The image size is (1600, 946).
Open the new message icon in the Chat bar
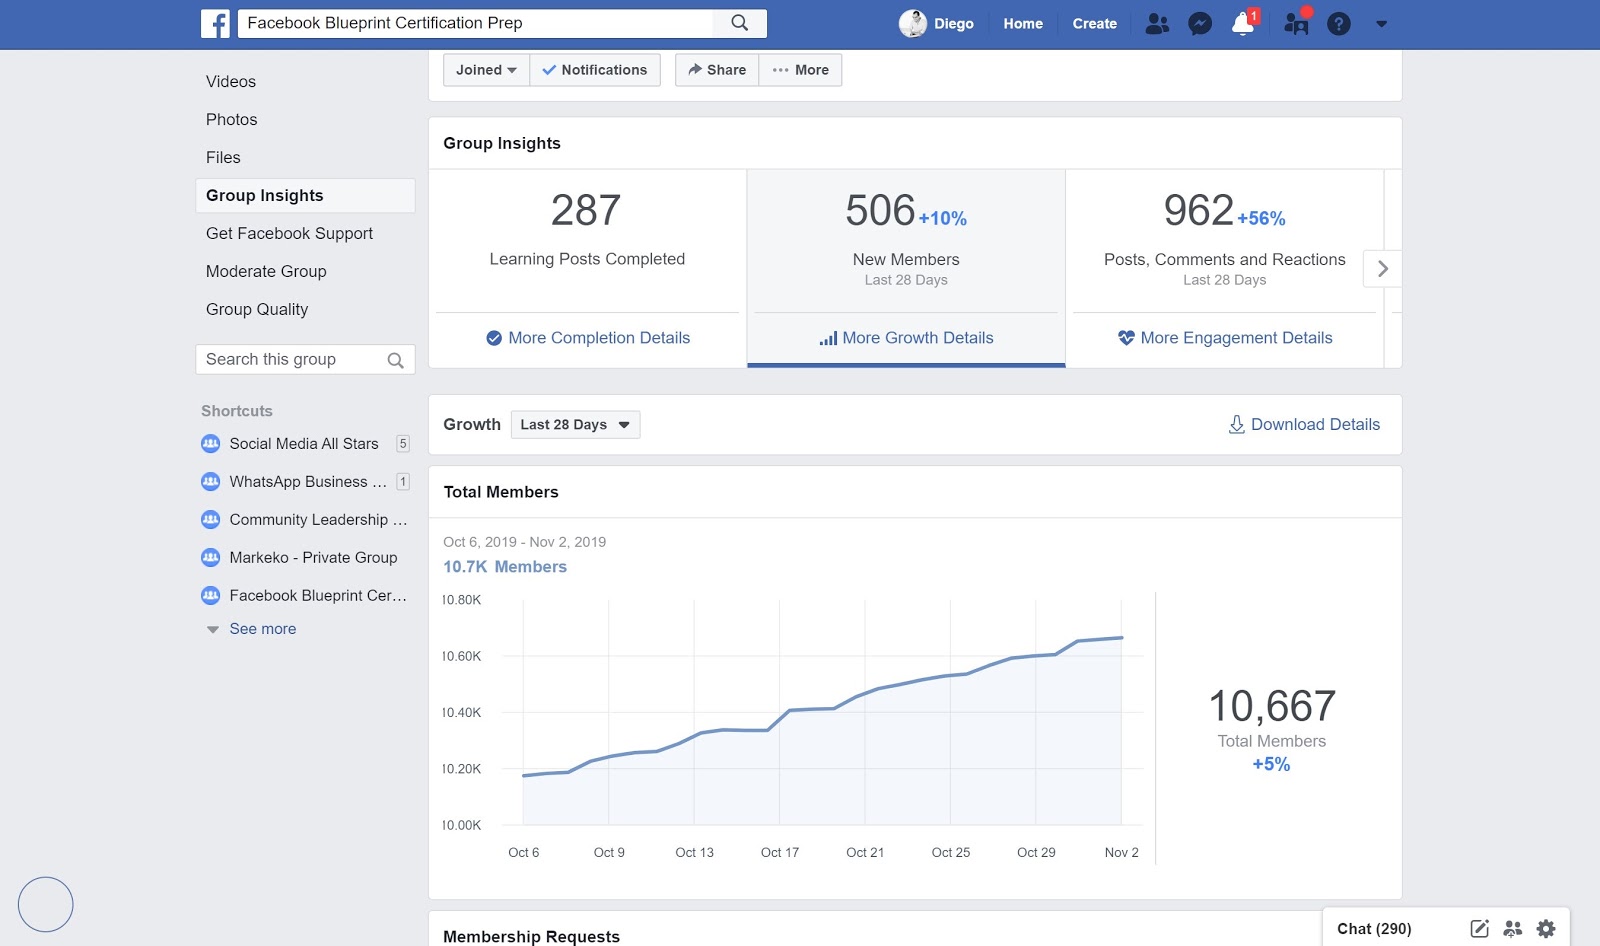click(1480, 929)
